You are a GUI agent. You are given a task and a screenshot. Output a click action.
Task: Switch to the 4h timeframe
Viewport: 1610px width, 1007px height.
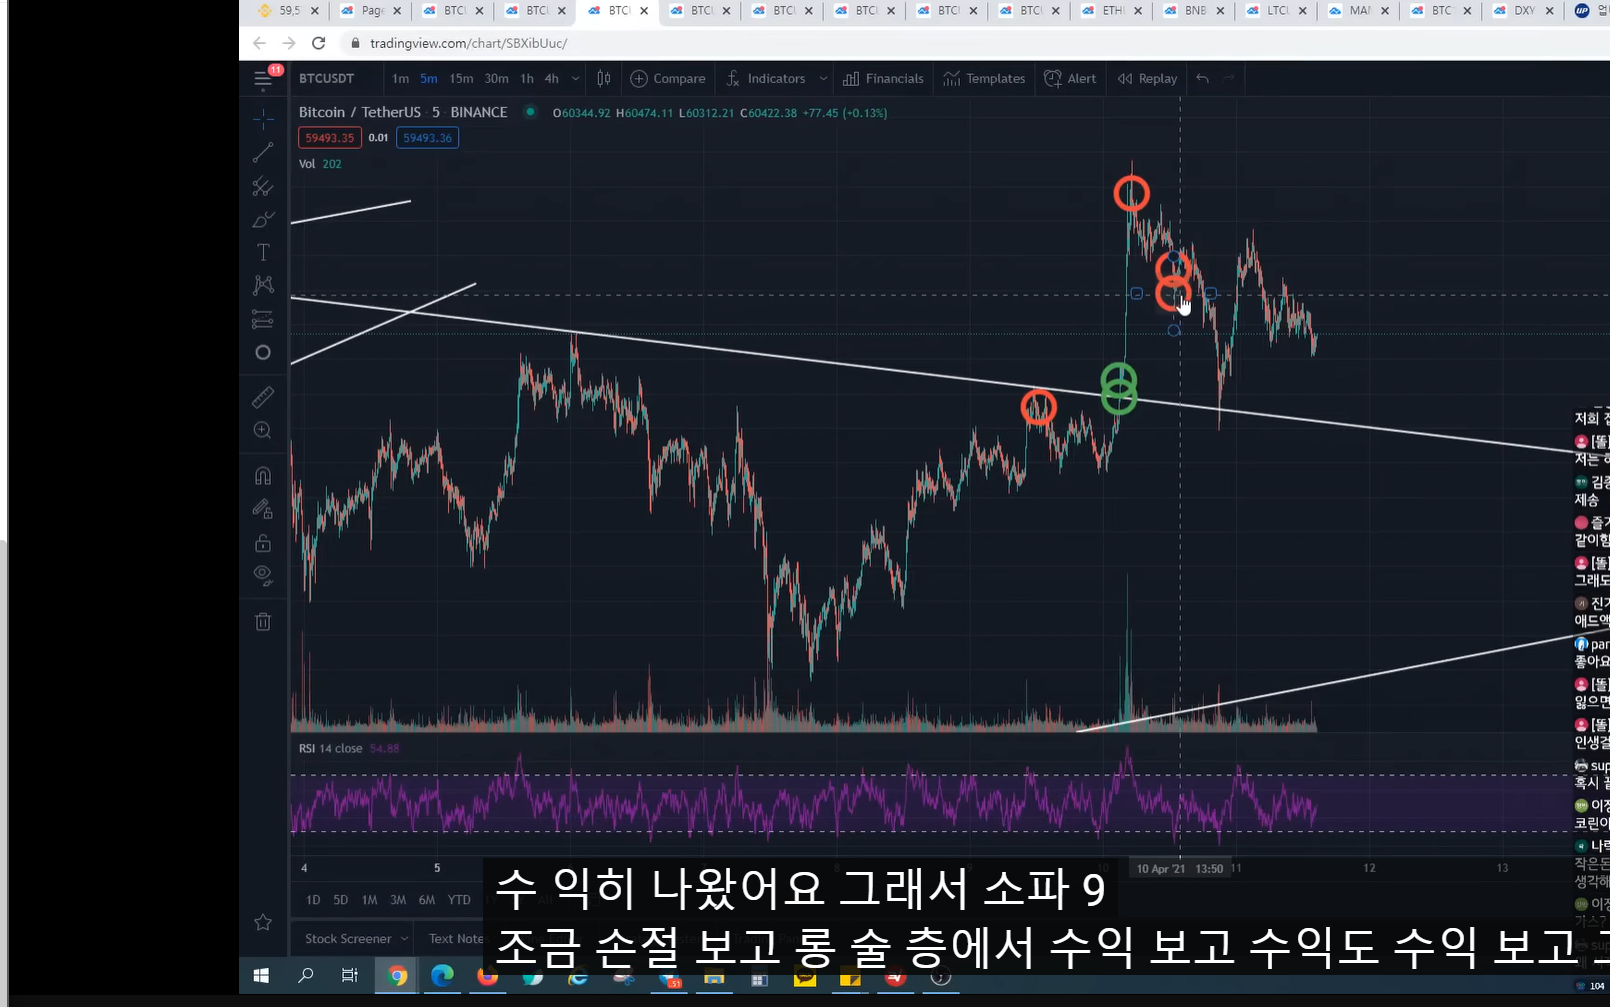(x=552, y=78)
